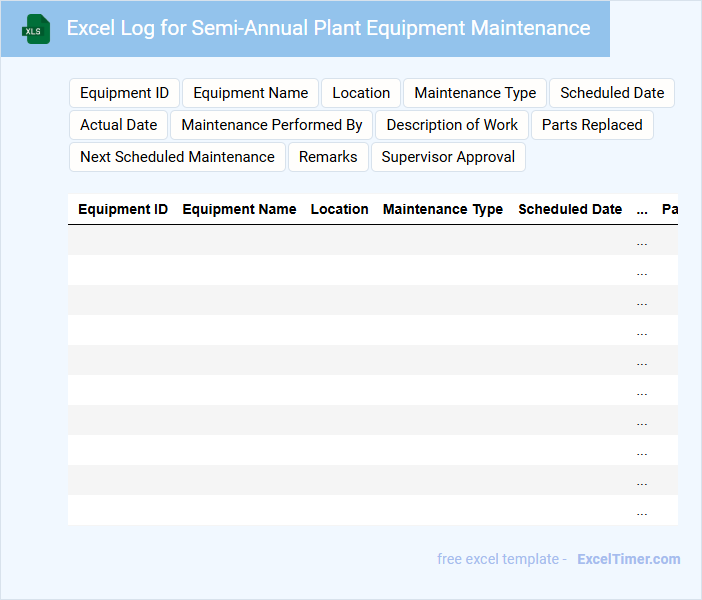Click the Scheduled Date column header
The width and height of the screenshot is (702, 600).
[570, 210]
